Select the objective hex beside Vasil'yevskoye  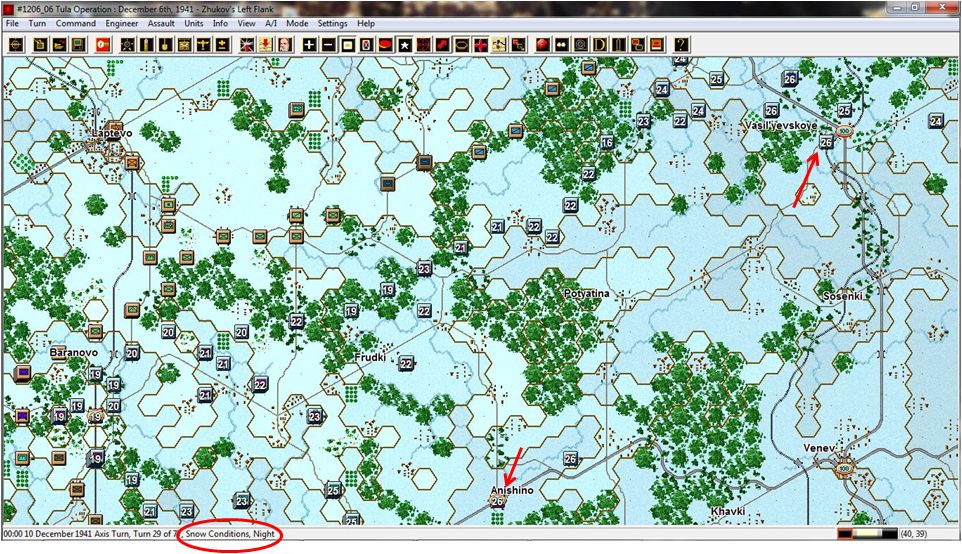click(845, 131)
